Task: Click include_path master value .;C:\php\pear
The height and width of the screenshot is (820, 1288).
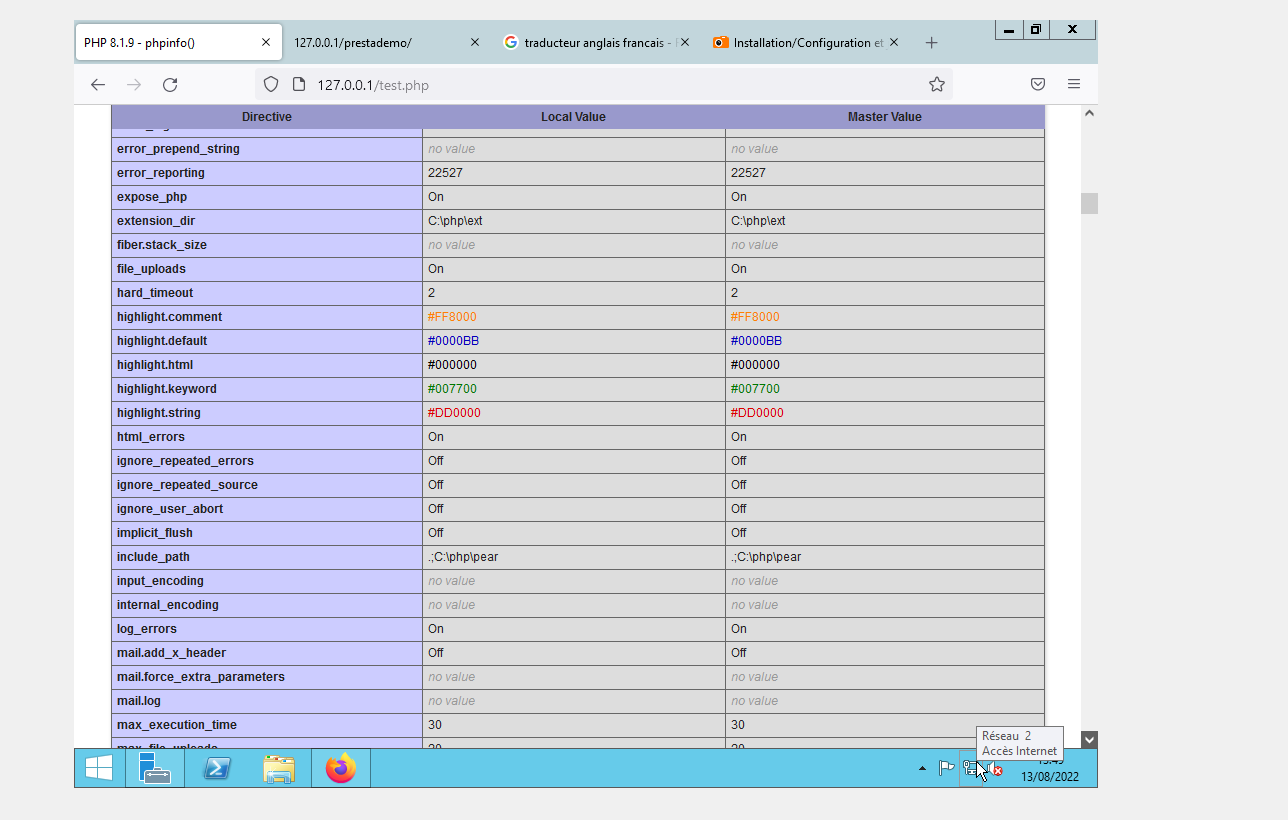Action: coord(766,557)
